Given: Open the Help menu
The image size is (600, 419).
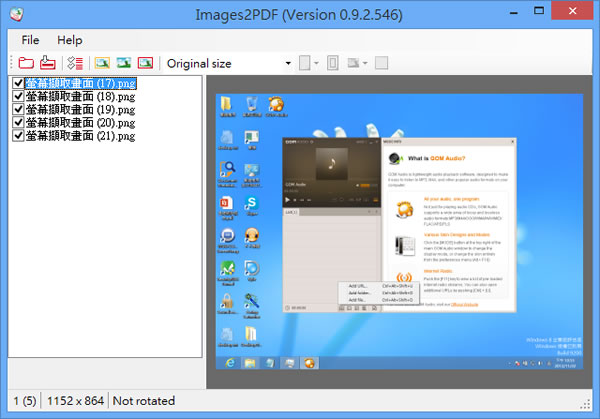Looking at the screenshot, I should pos(70,40).
